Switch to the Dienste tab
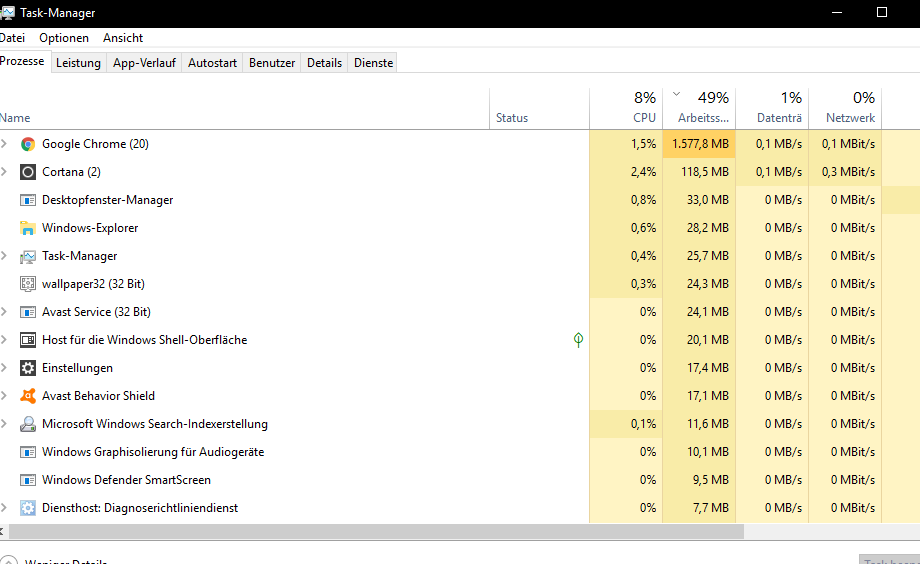Image resolution: width=920 pixels, height=564 pixels. pos(373,63)
